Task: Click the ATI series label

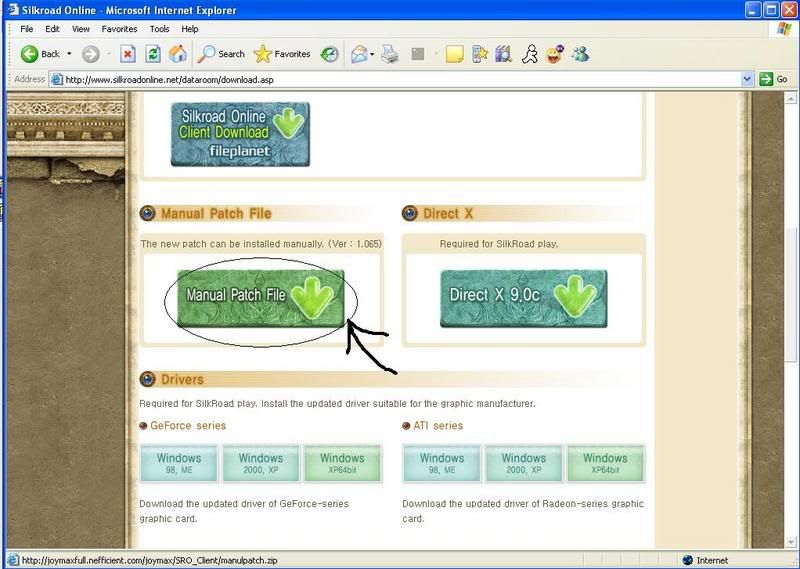Action: [438, 426]
